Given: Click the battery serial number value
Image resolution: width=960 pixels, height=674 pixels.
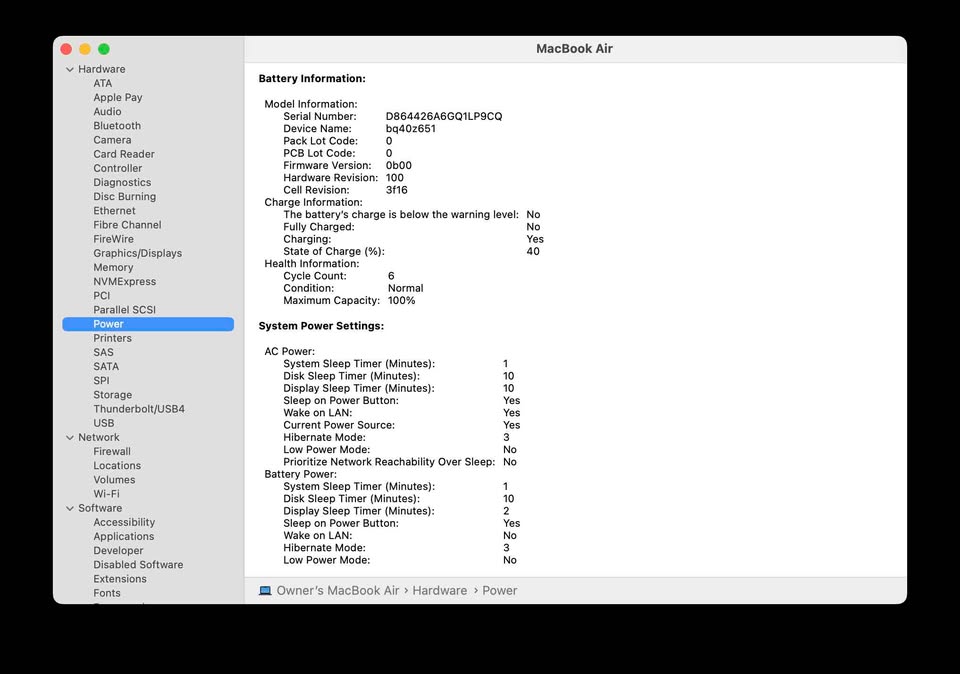Looking at the screenshot, I should tap(444, 117).
